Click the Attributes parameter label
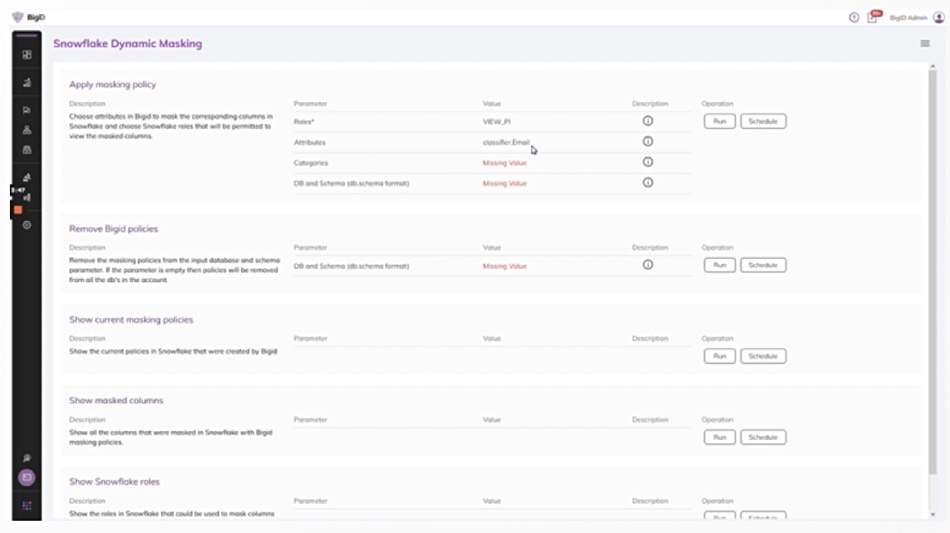950x533 pixels. coord(310,142)
